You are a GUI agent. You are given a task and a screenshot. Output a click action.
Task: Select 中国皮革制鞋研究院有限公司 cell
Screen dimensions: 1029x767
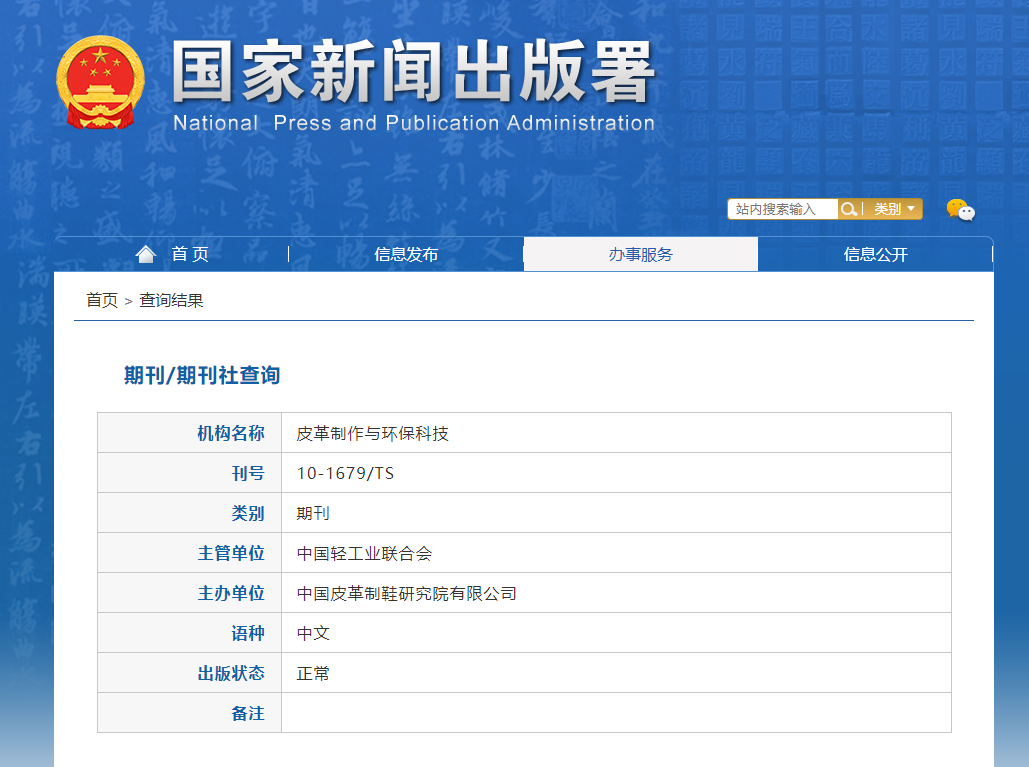(x=407, y=594)
